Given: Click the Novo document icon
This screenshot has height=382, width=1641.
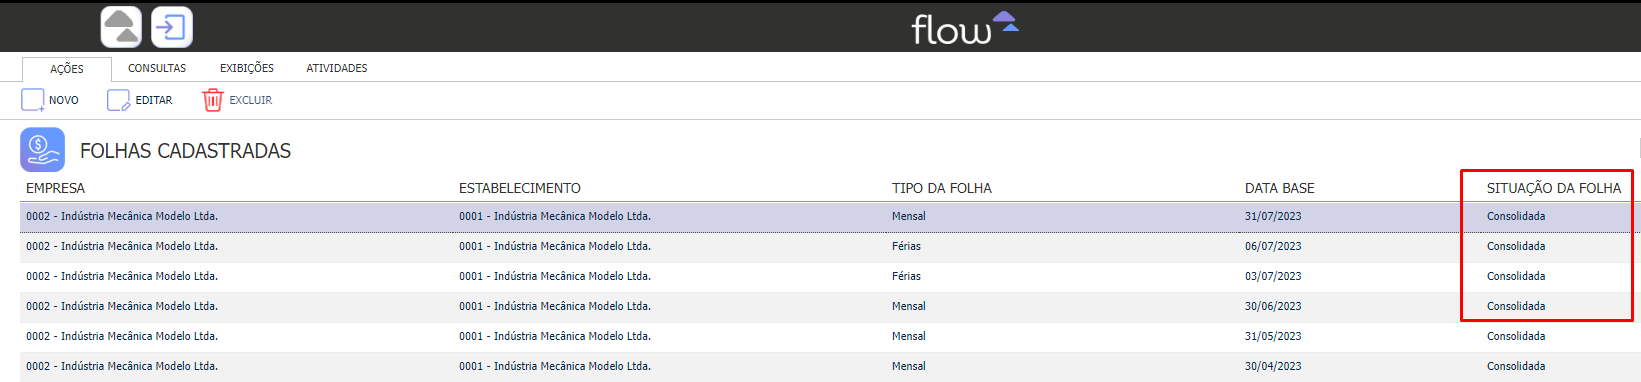Looking at the screenshot, I should point(33,100).
